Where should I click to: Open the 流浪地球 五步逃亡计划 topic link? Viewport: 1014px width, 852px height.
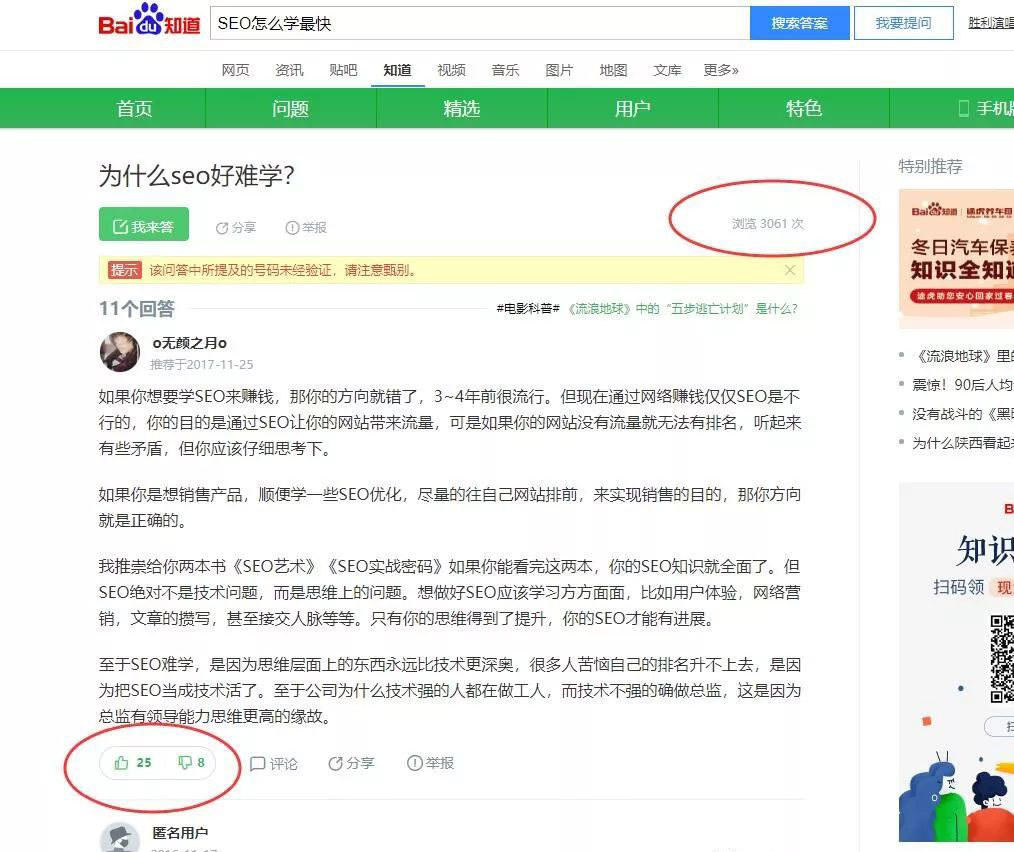pos(682,309)
